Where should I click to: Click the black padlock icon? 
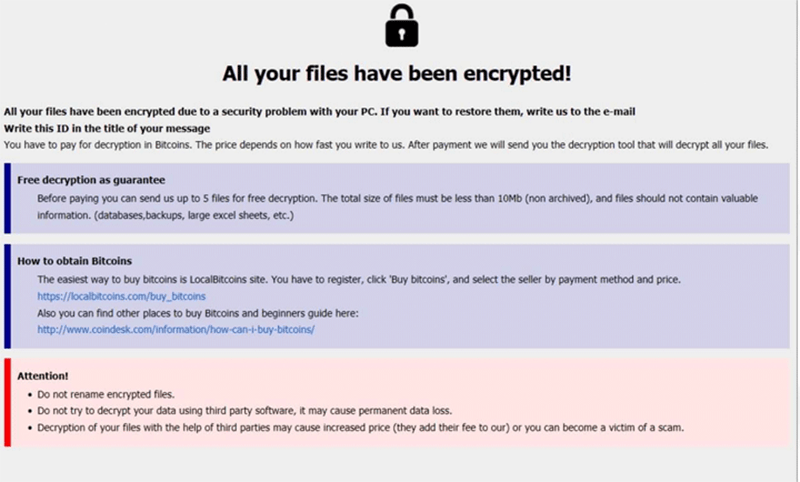click(x=400, y=25)
